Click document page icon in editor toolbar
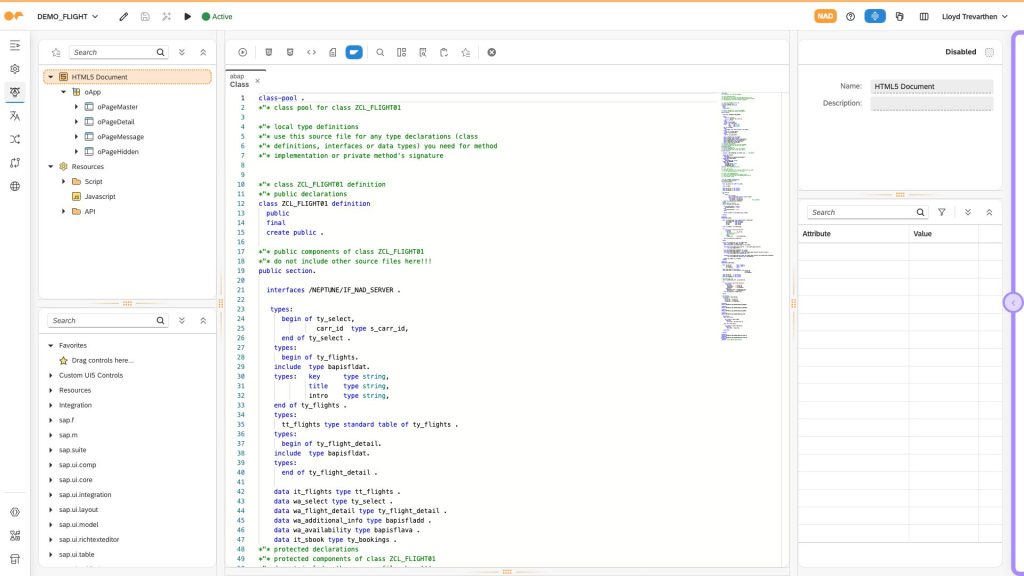 (332, 52)
